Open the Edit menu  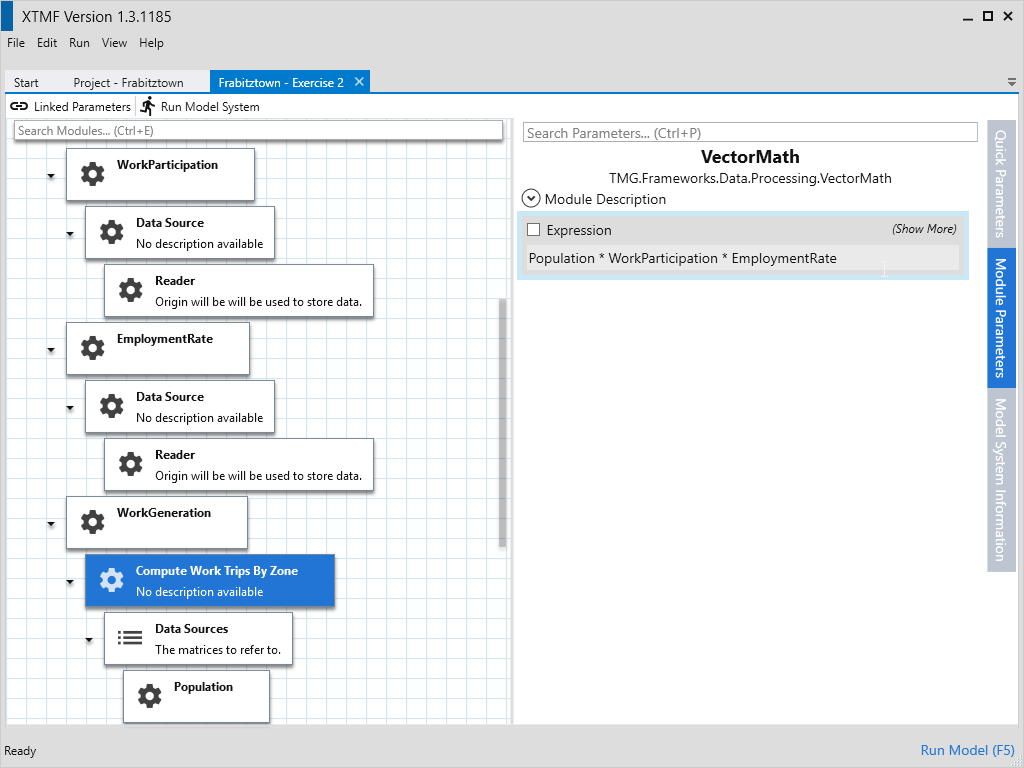click(x=47, y=43)
